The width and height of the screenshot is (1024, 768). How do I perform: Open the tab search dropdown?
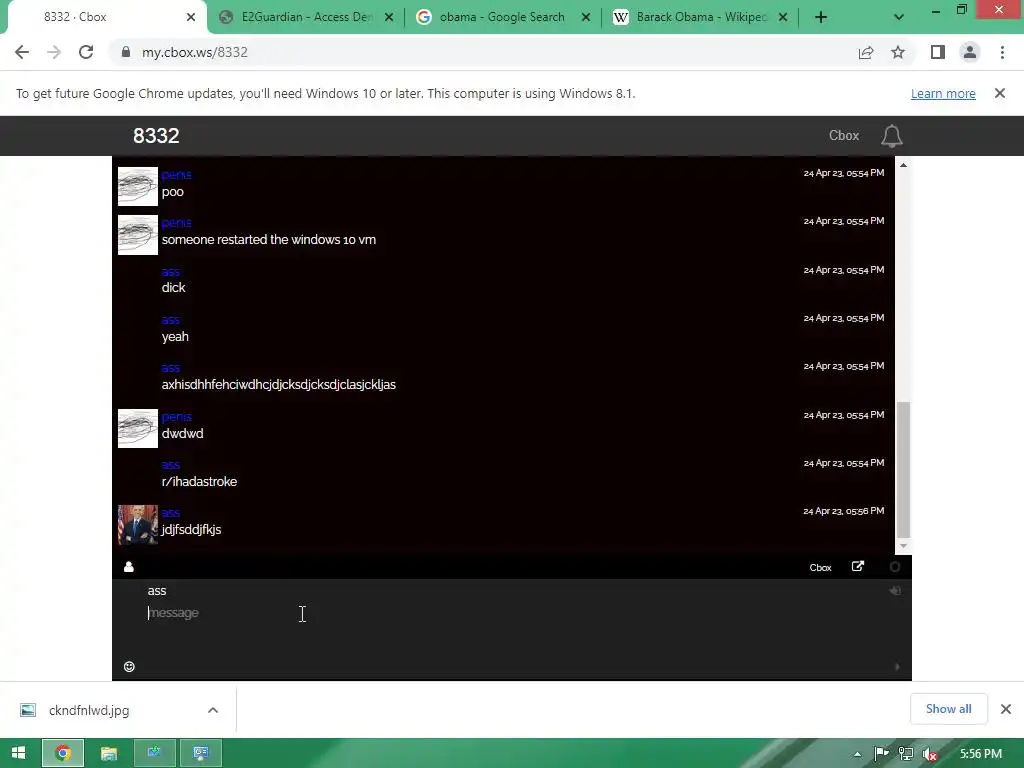899,17
